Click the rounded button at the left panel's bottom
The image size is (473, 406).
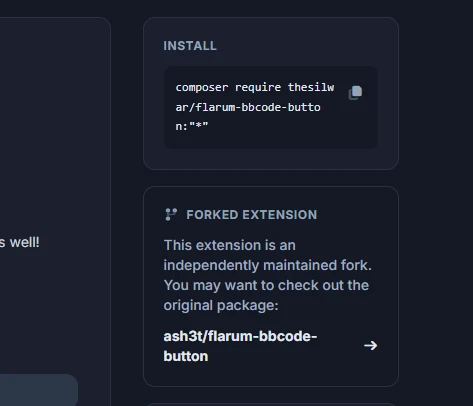[39, 390]
